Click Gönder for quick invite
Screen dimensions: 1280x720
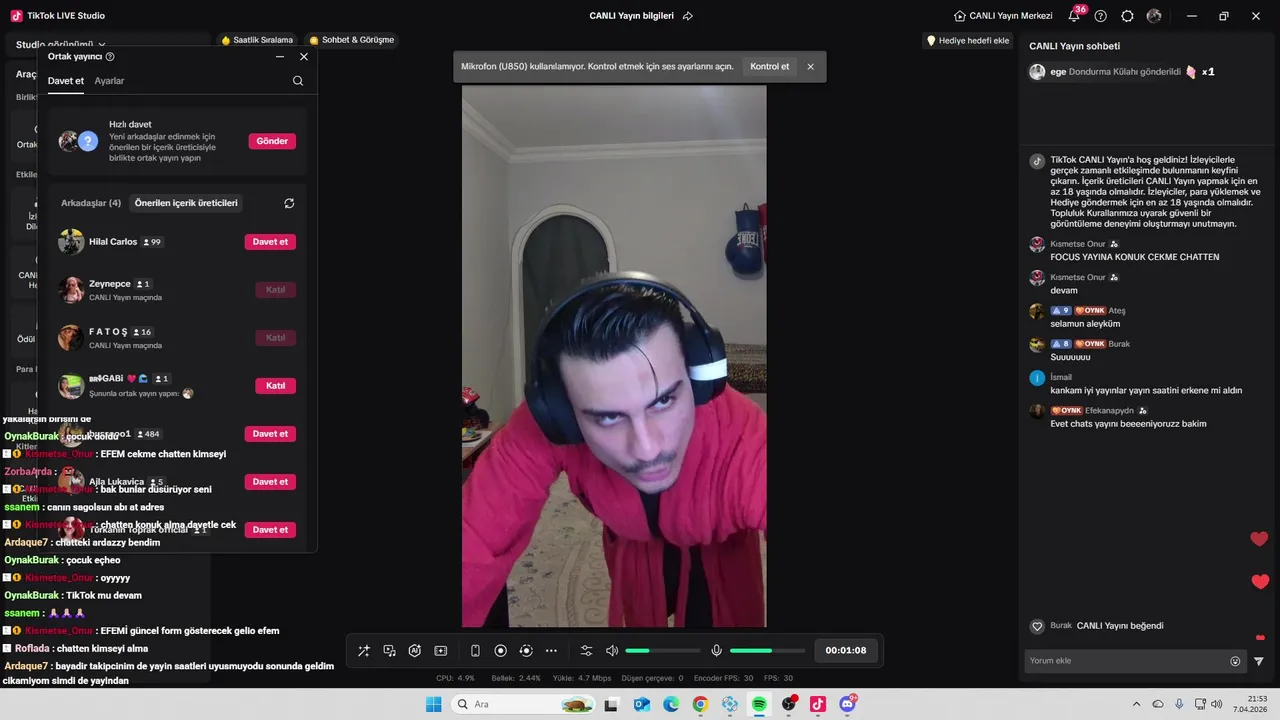pyautogui.click(x=272, y=141)
